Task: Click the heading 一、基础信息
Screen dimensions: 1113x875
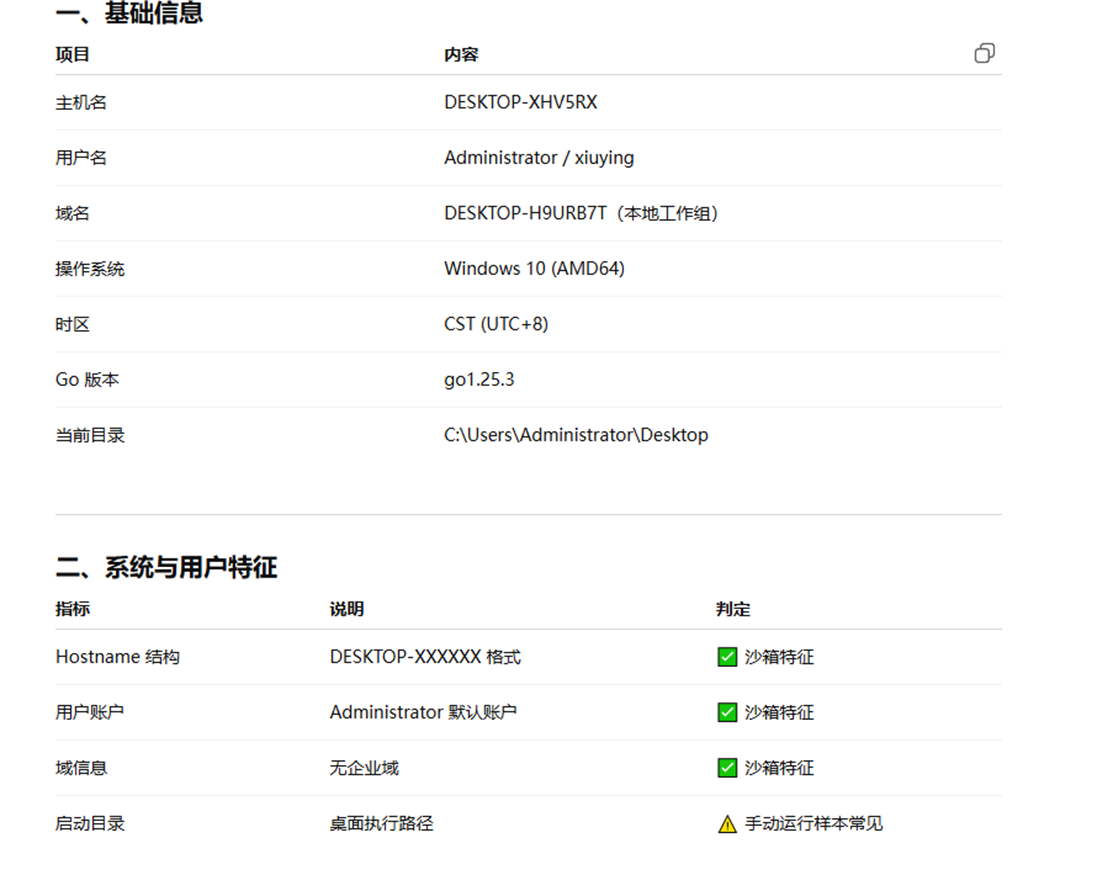Action: pyautogui.click(x=129, y=12)
